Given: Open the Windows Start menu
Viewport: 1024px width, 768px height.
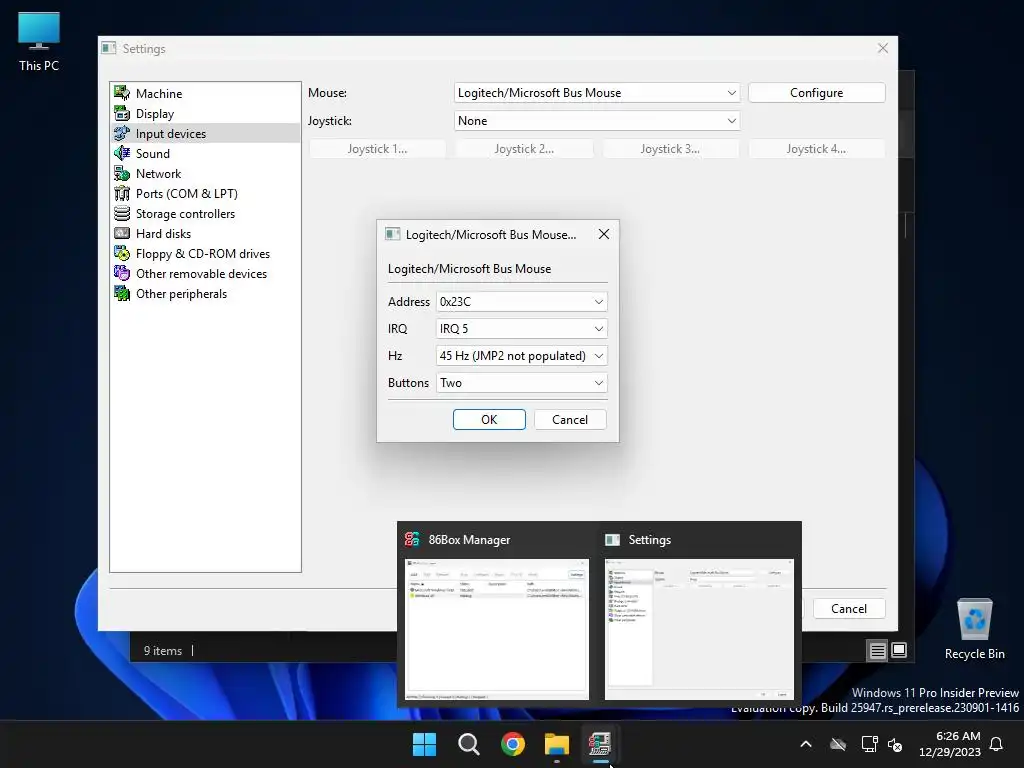Looking at the screenshot, I should point(424,744).
